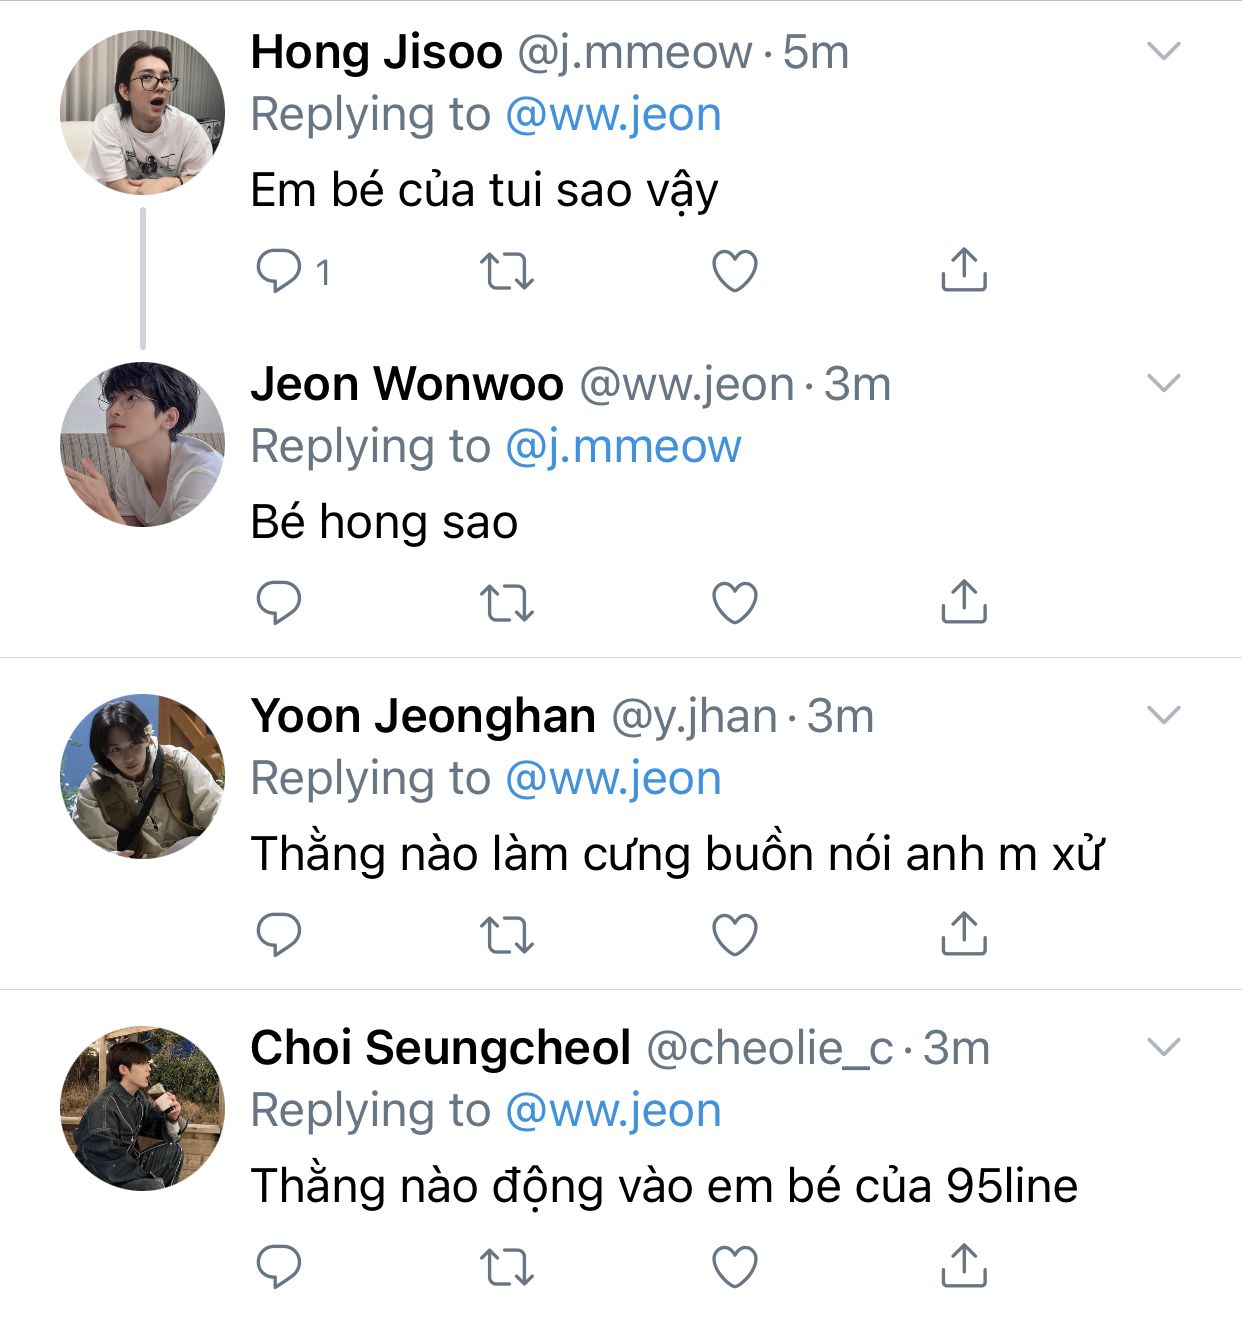Image resolution: width=1242 pixels, height=1318 pixels.
Task: Share Choi Seungcheol's tweet
Action: 963,1266
